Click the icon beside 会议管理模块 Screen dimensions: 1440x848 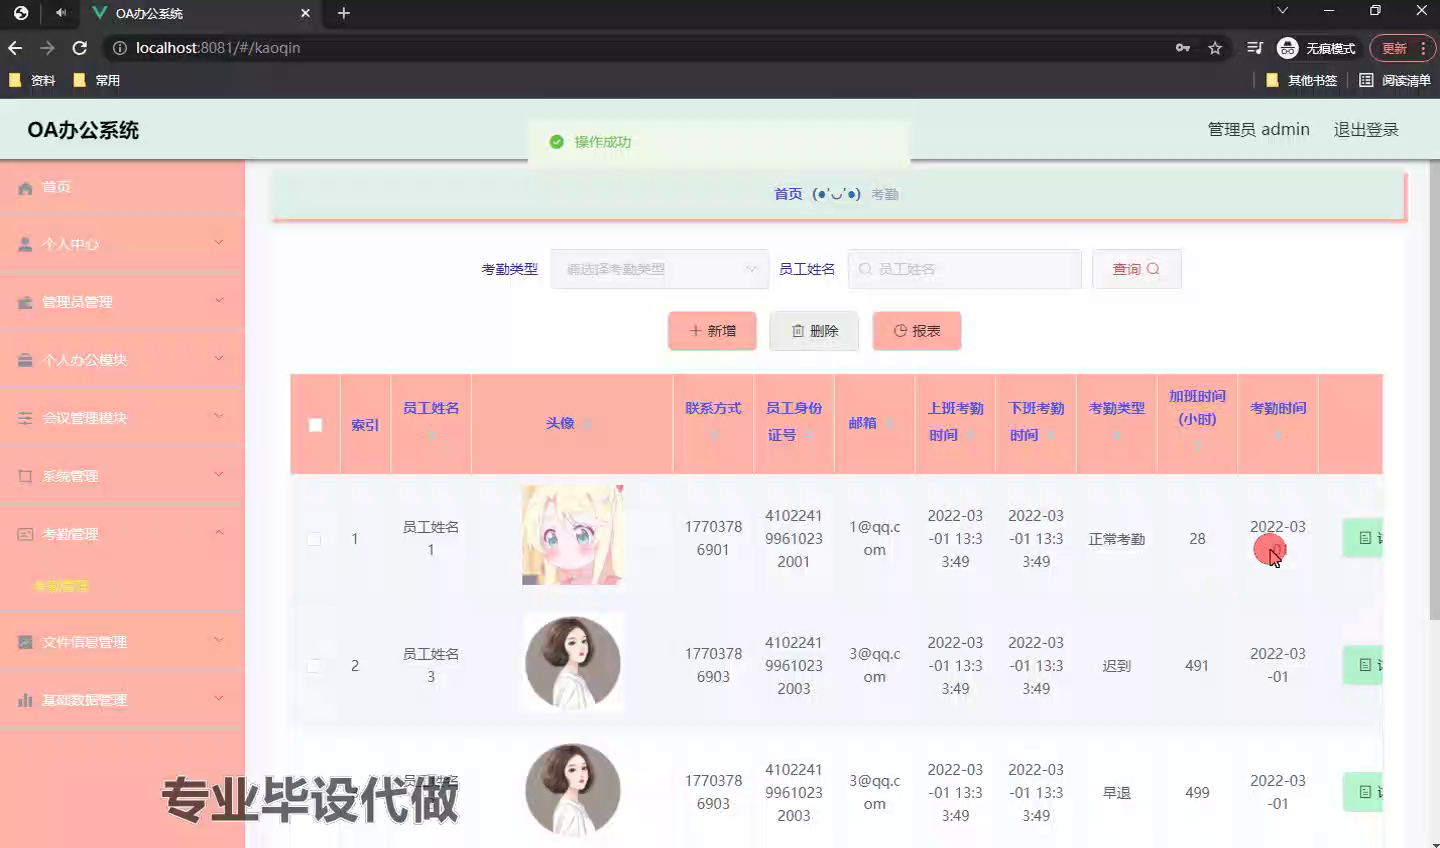pos(25,418)
